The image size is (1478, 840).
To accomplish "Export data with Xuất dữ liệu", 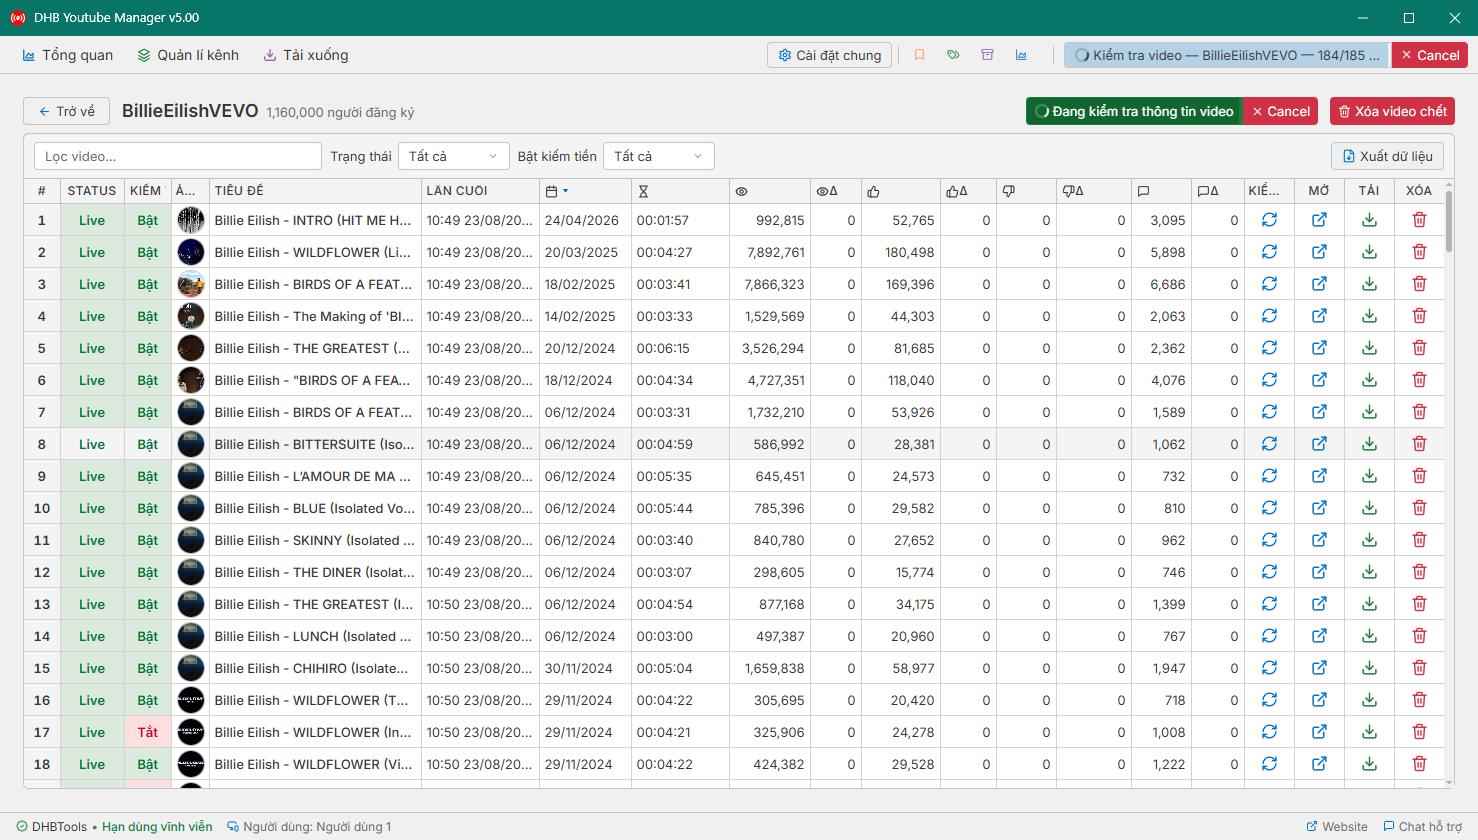I will click(1387, 156).
